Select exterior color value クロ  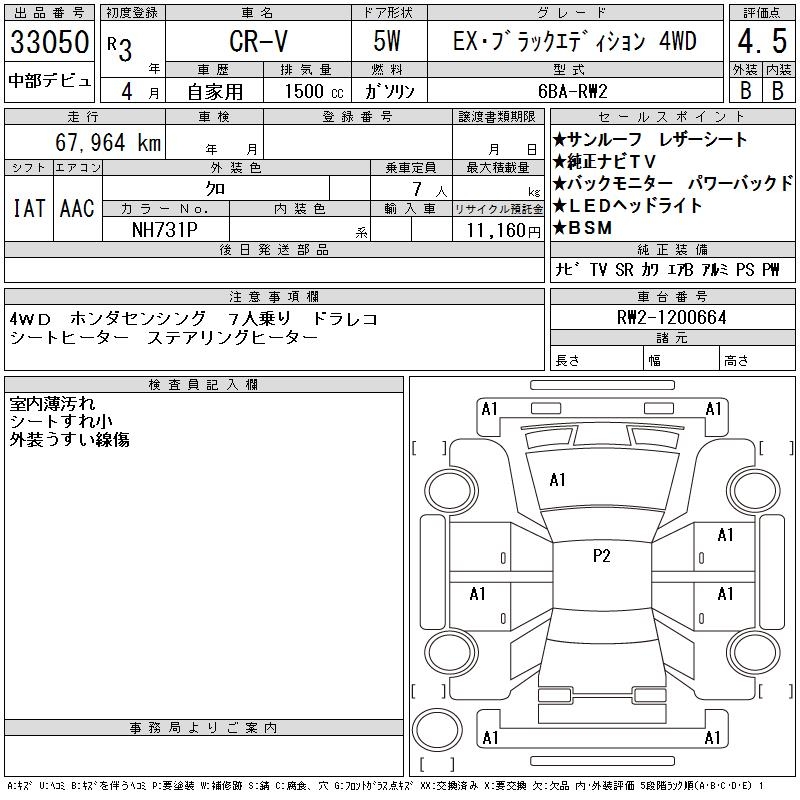pos(215,189)
